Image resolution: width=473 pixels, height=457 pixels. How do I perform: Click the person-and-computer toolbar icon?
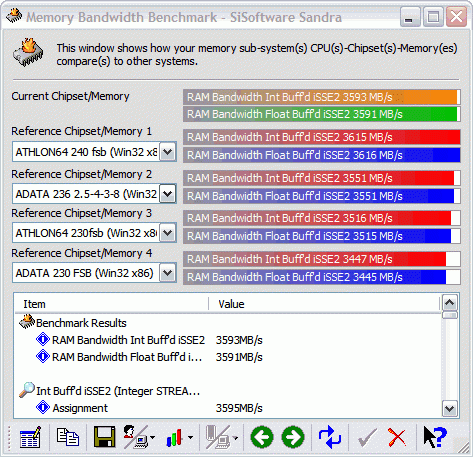pos(135,437)
